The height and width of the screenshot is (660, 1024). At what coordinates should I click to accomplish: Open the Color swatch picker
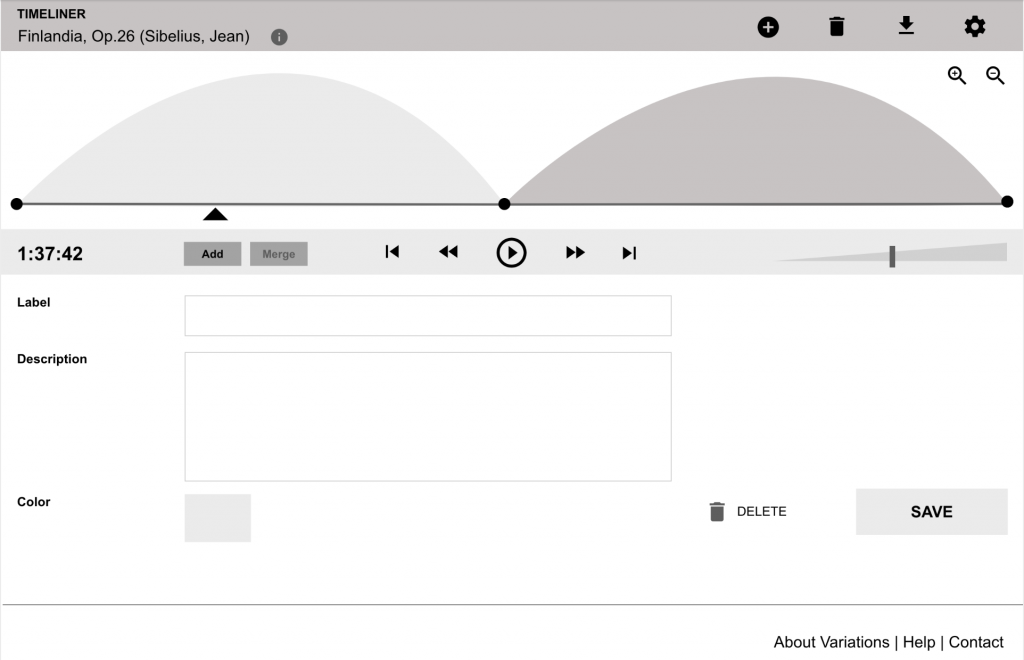pyautogui.click(x=217, y=518)
